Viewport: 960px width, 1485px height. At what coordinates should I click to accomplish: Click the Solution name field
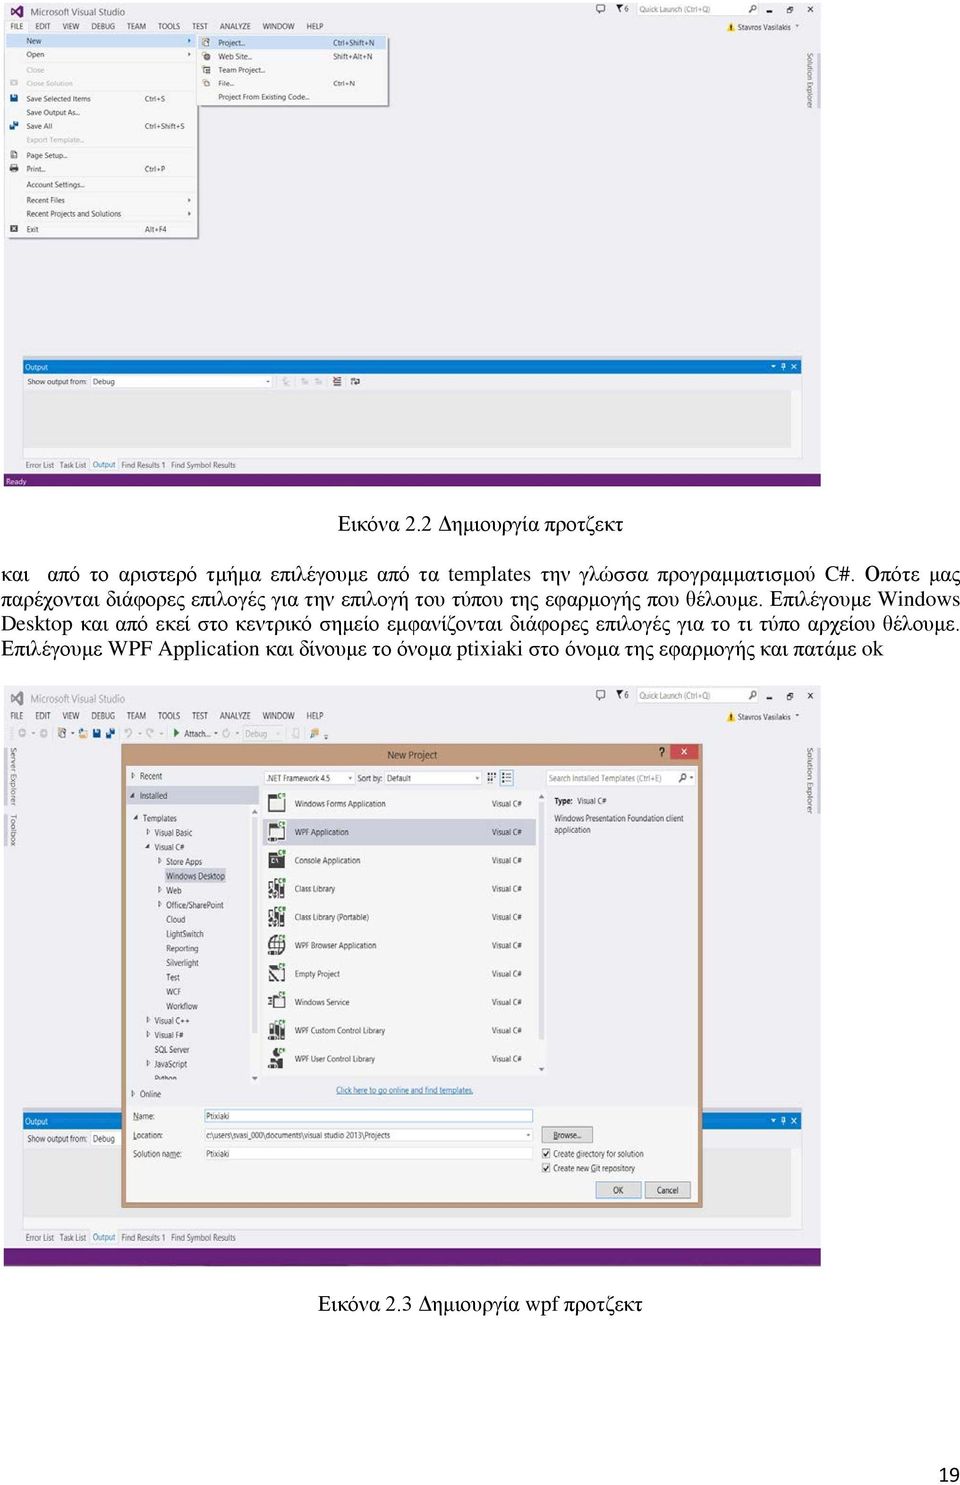[x=368, y=1153]
